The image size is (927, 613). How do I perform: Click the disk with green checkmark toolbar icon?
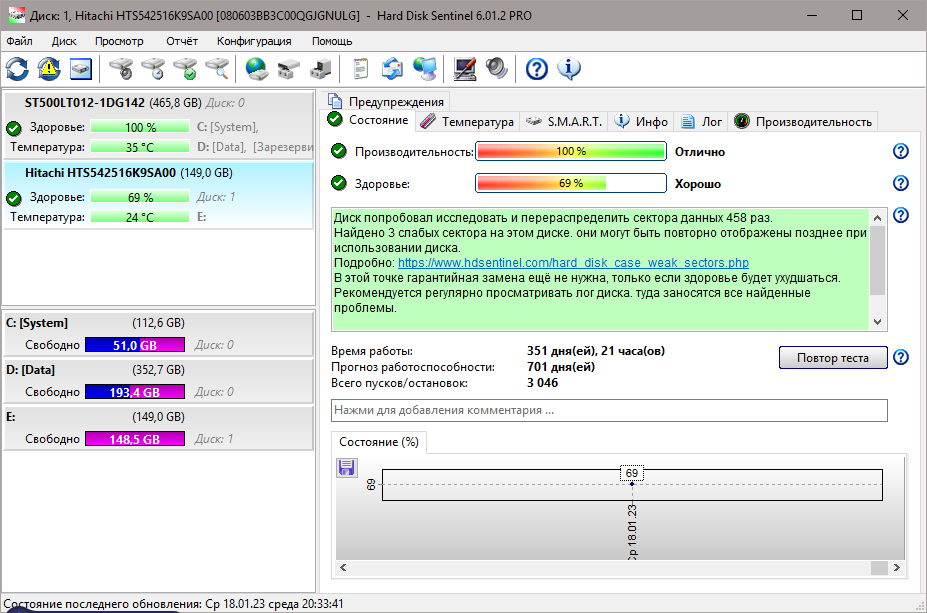(x=186, y=69)
